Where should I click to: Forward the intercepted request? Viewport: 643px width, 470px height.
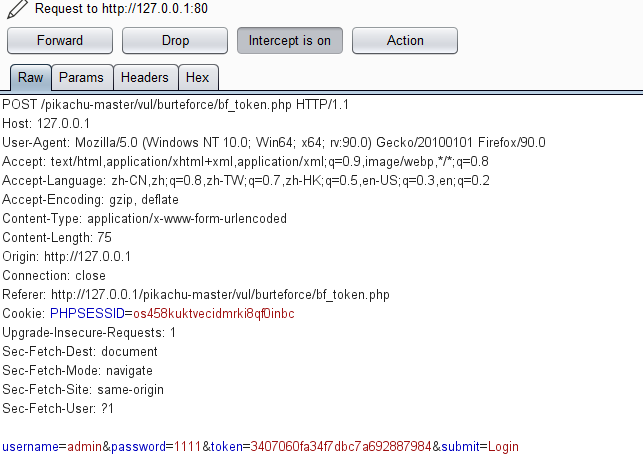click(60, 41)
